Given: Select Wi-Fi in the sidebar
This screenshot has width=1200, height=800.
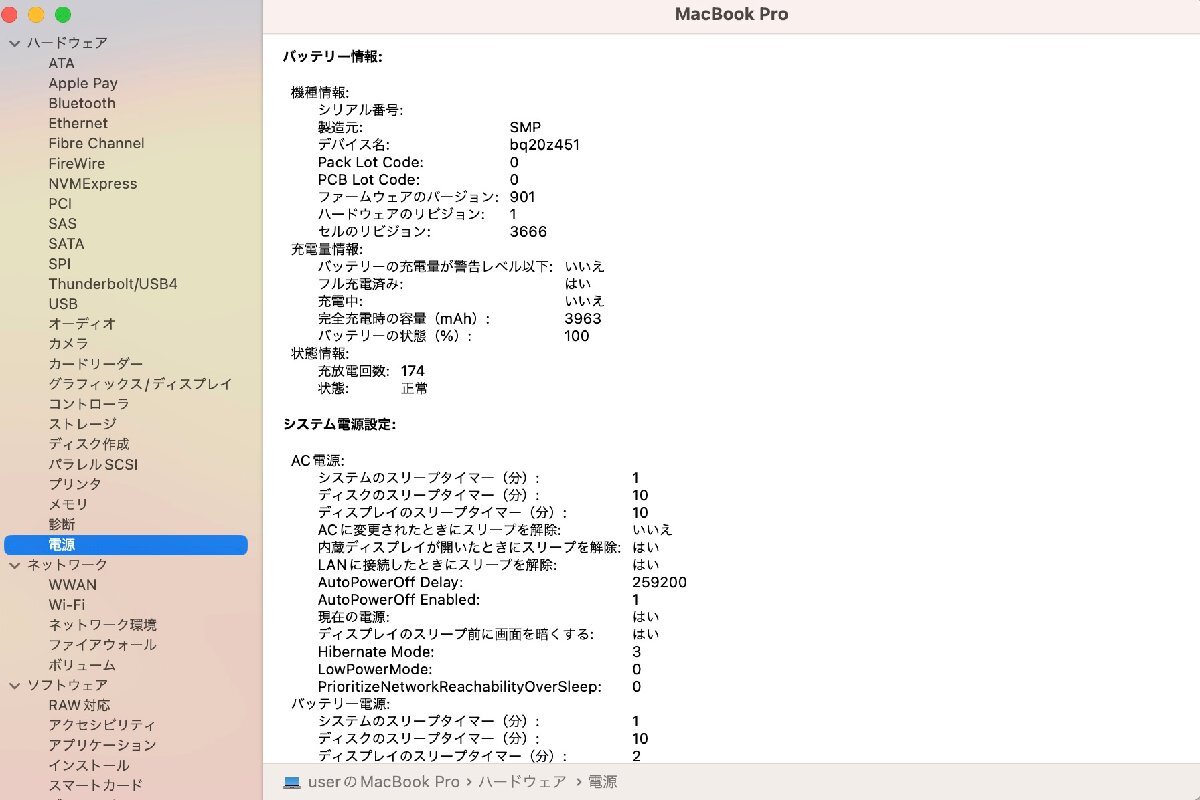Looking at the screenshot, I should click(66, 605).
